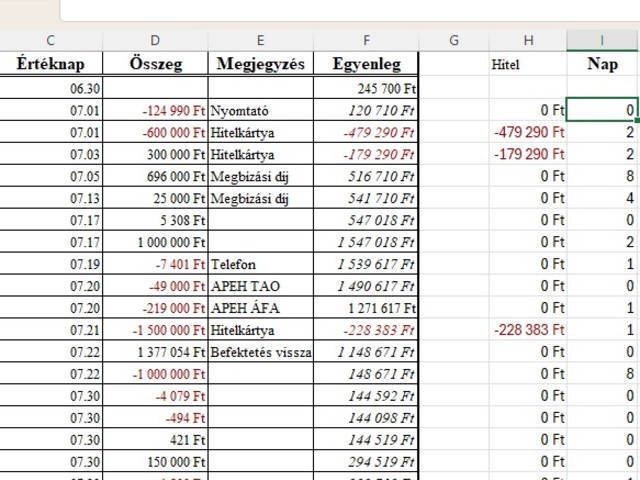Select the Megjegyzés header cell
This screenshot has width=640, height=480.
260,65
